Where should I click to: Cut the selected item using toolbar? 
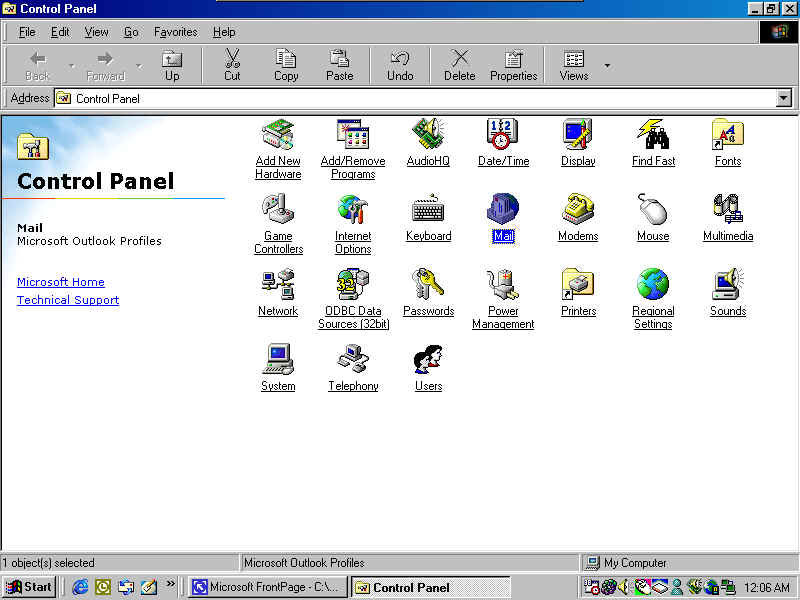point(232,65)
